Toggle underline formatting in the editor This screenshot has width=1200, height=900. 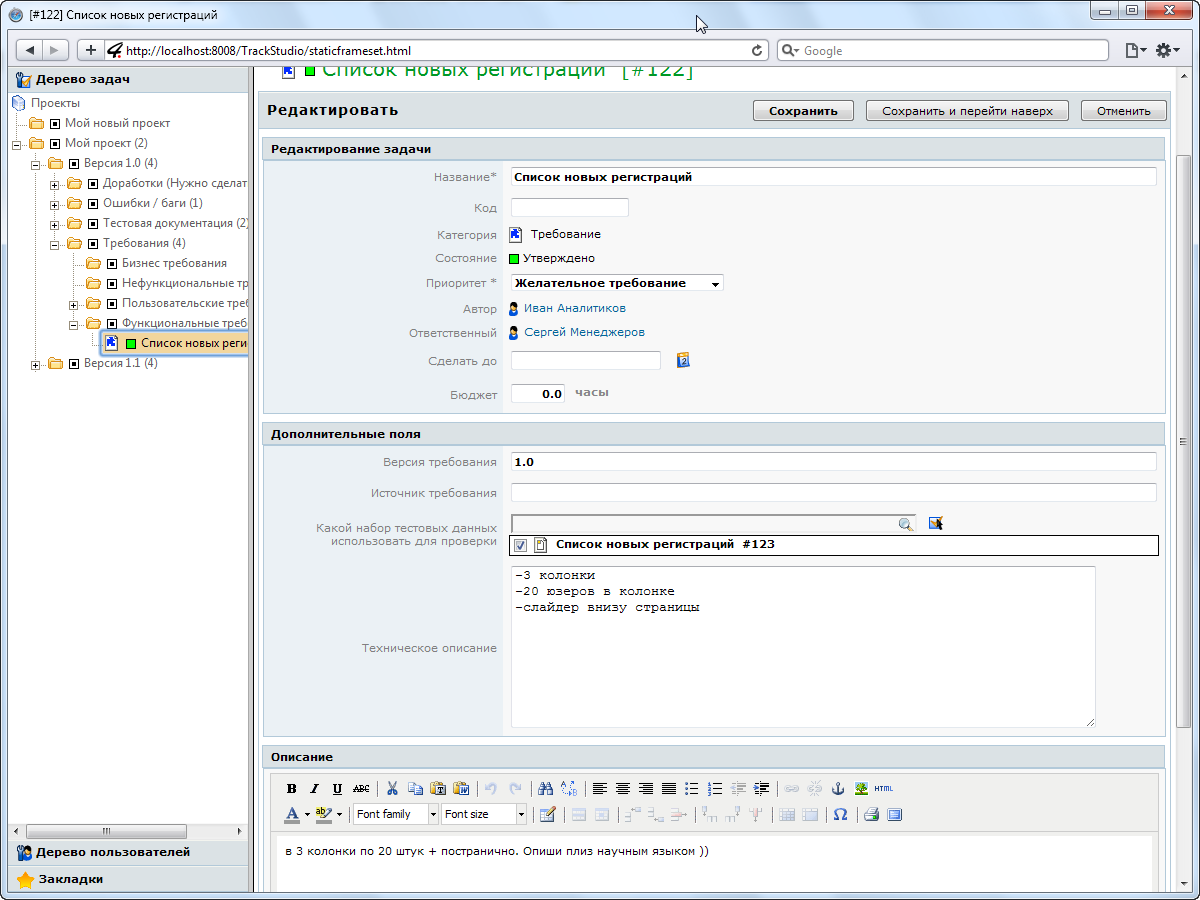tap(337, 788)
